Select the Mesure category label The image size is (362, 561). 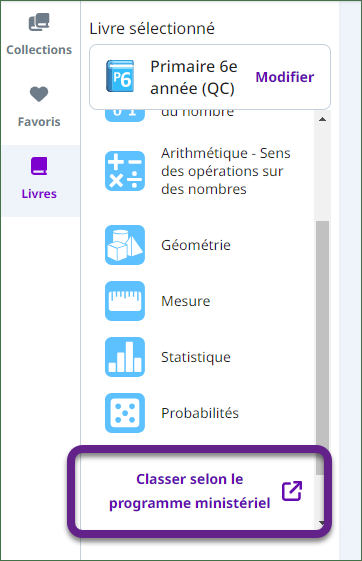[x=186, y=301]
